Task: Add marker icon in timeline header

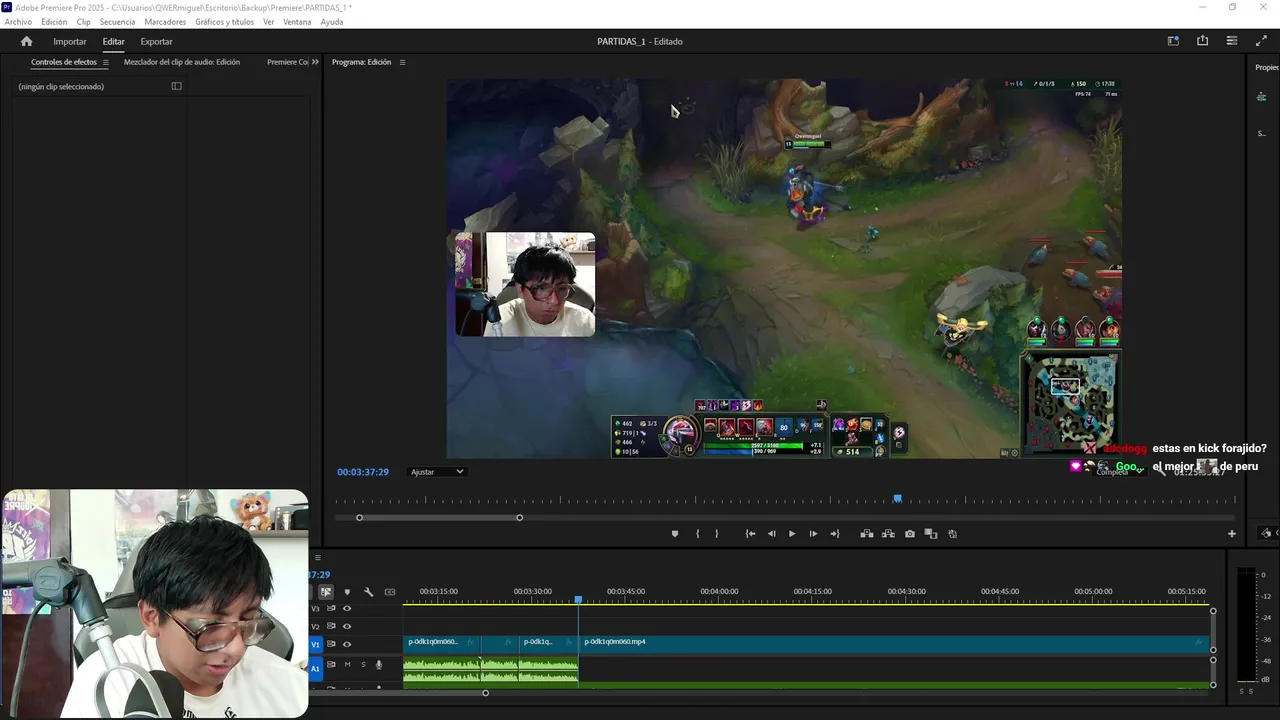Action: pyautogui.click(x=347, y=592)
